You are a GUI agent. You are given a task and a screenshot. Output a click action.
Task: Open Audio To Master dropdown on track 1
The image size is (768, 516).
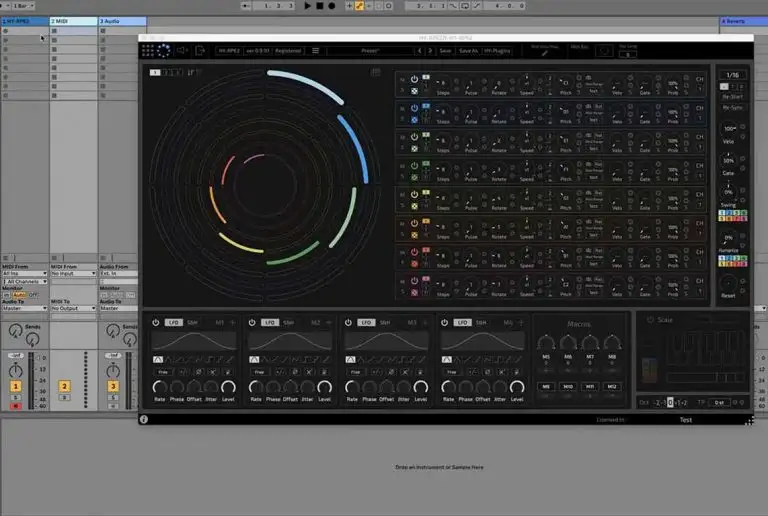tap(24, 308)
